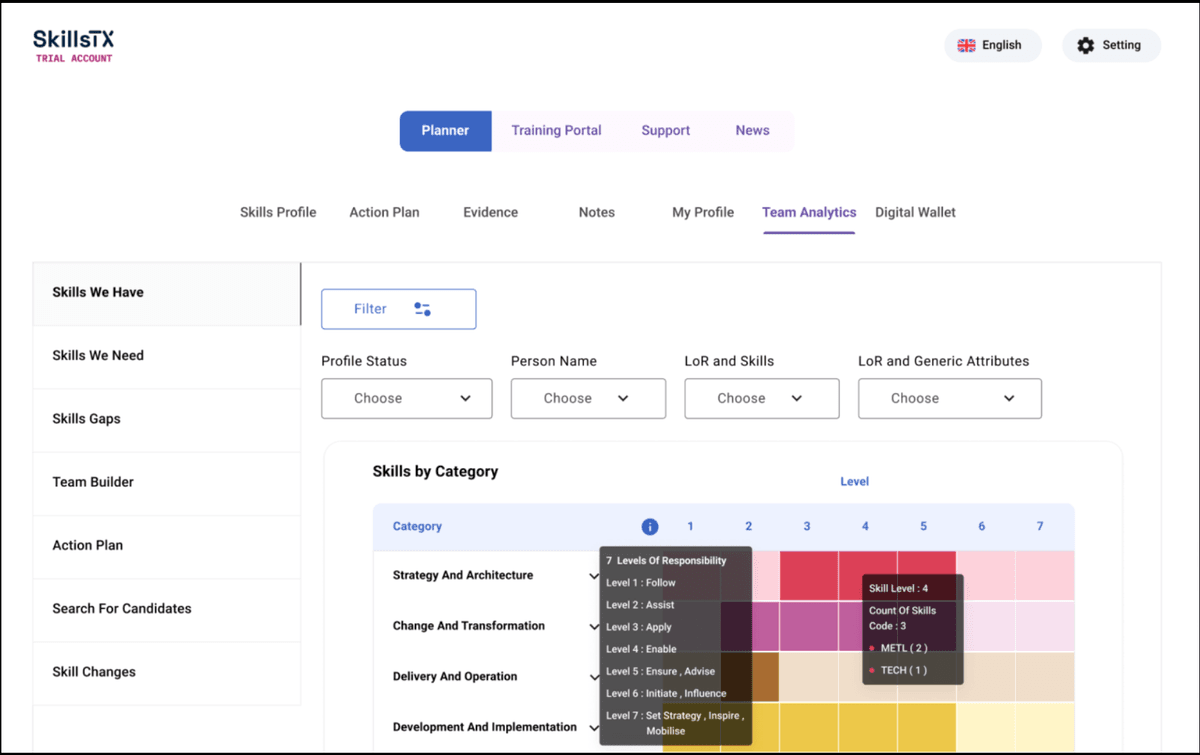Select Skills Gaps in the sidebar

tap(87, 419)
